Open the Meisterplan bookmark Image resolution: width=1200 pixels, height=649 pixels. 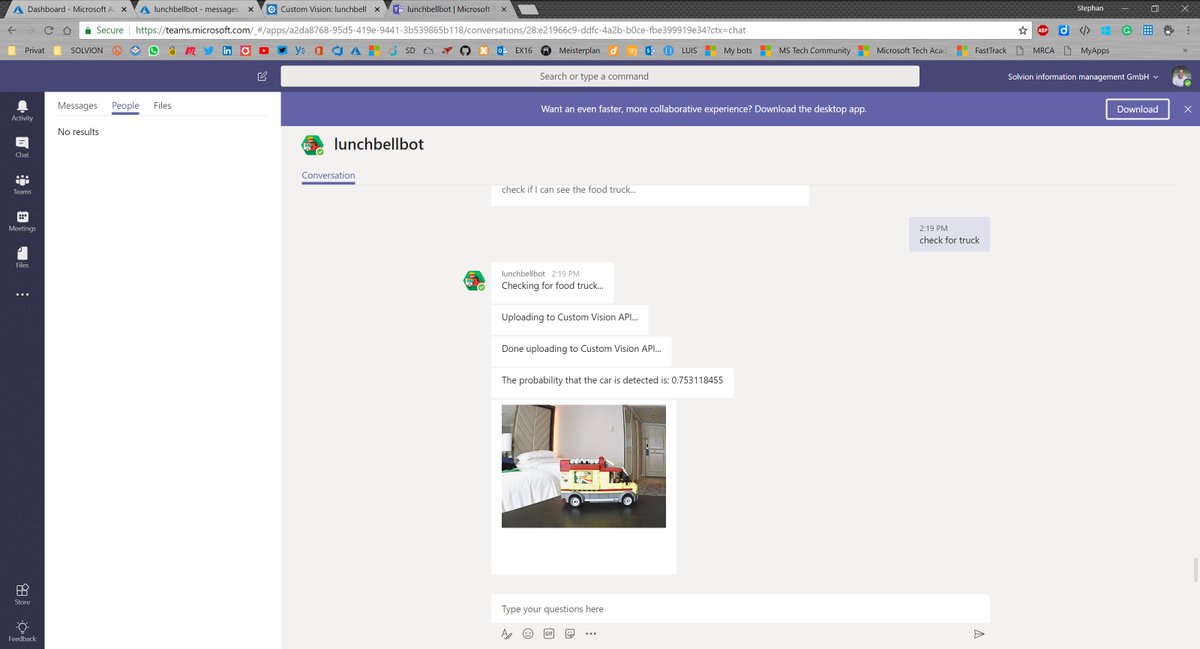coord(568,50)
